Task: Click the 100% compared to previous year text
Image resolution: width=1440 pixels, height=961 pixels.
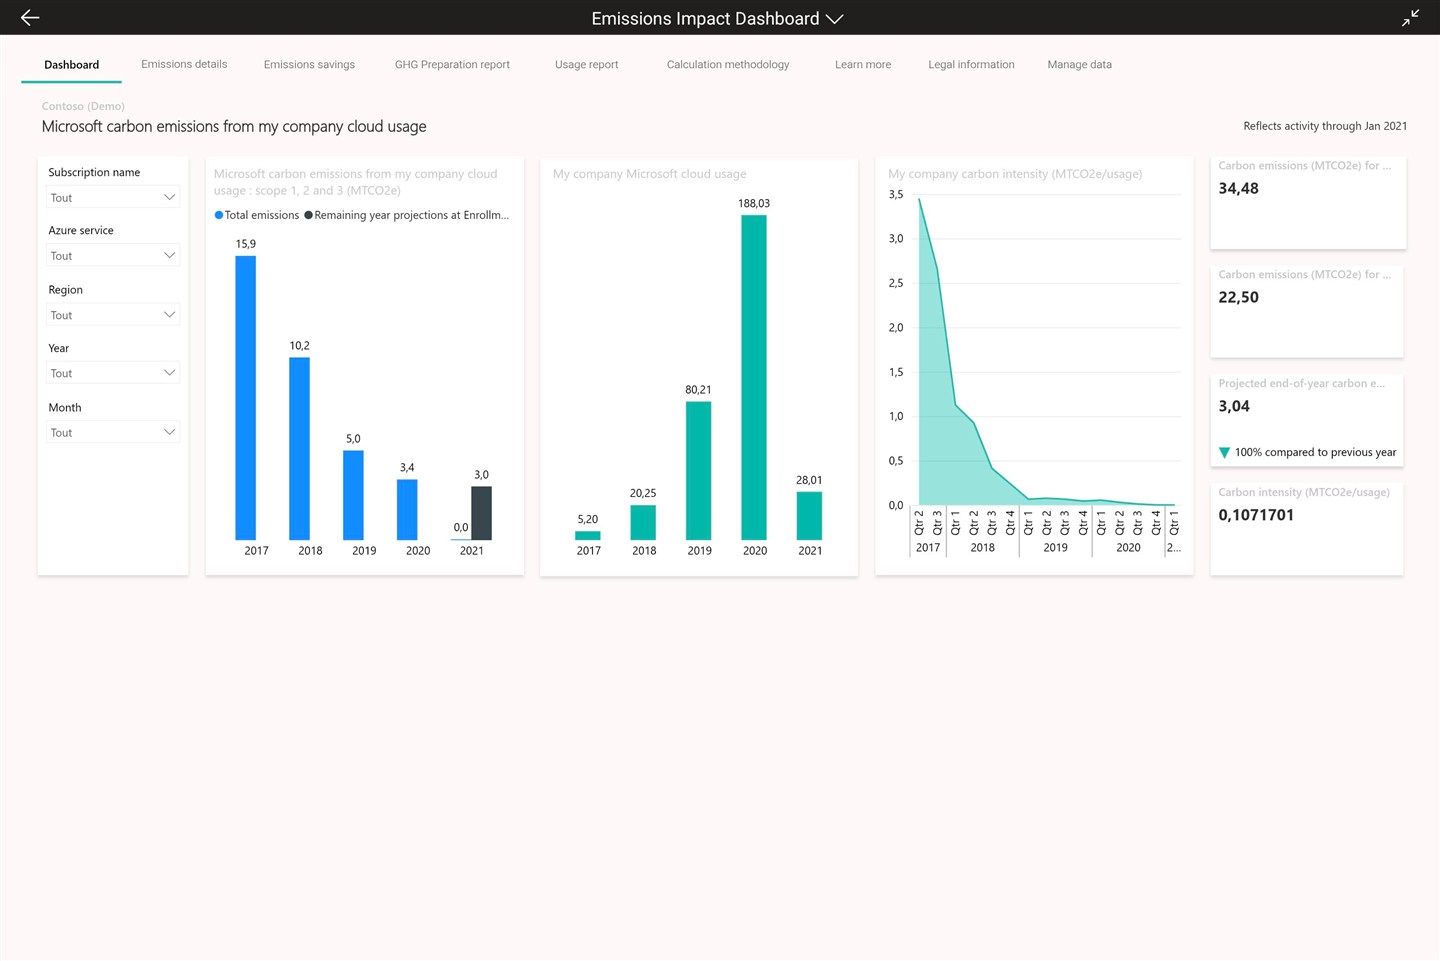Action: click(1315, 453)
